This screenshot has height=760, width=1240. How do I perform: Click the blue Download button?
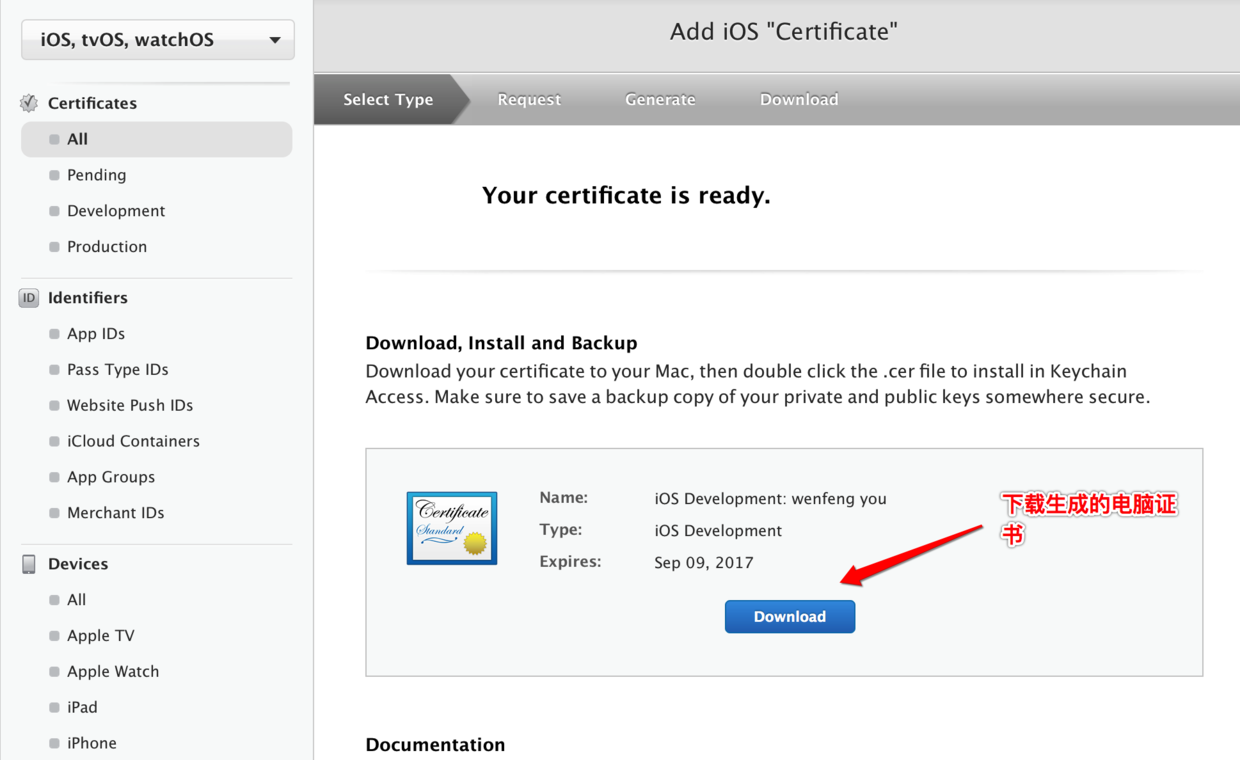(790, 617)
